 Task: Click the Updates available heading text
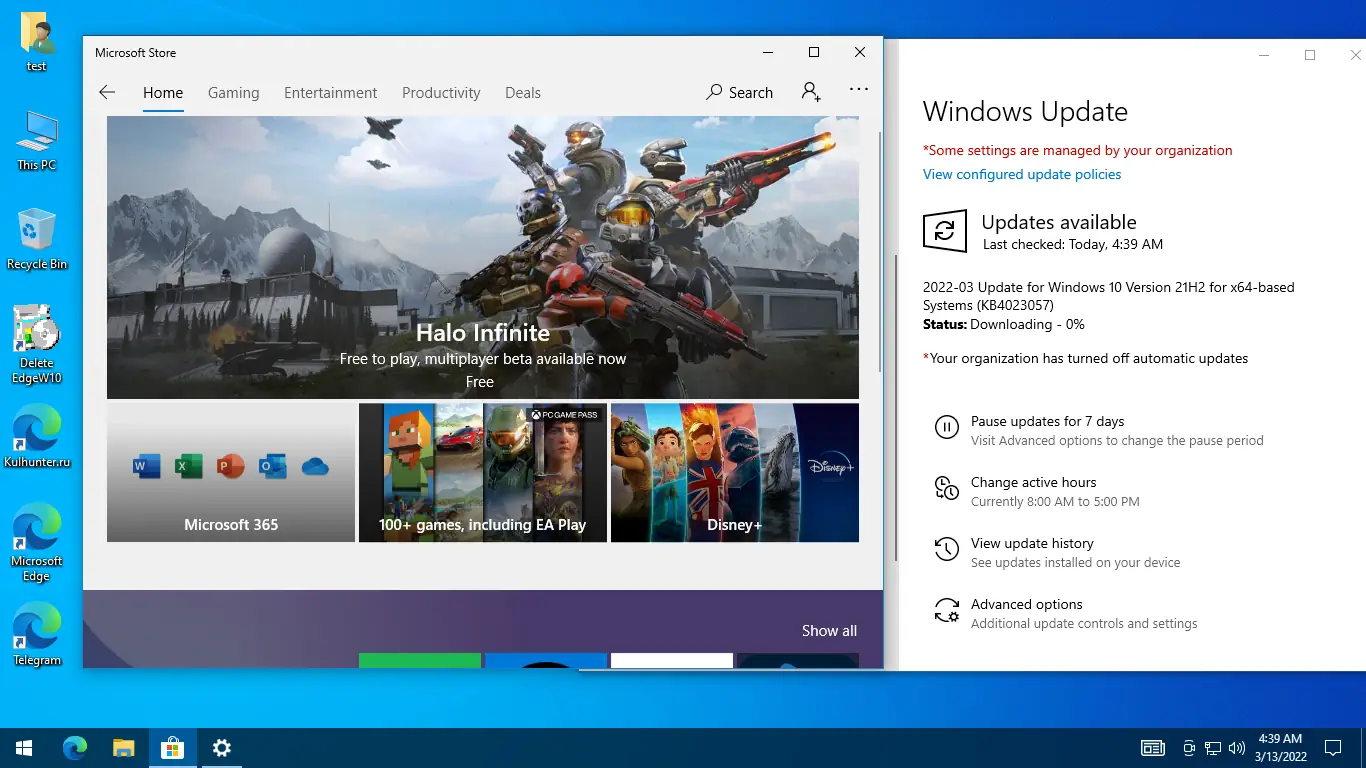pyautogui.click(x=1059, y=222)
